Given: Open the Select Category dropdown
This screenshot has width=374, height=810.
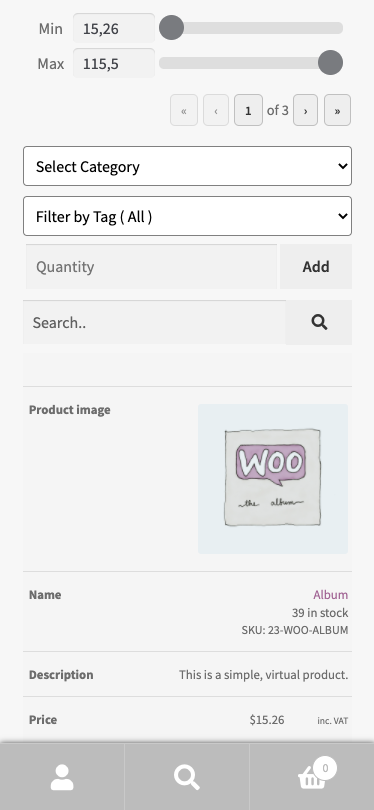Looking at the screenshot, I should tap(188, 166).
